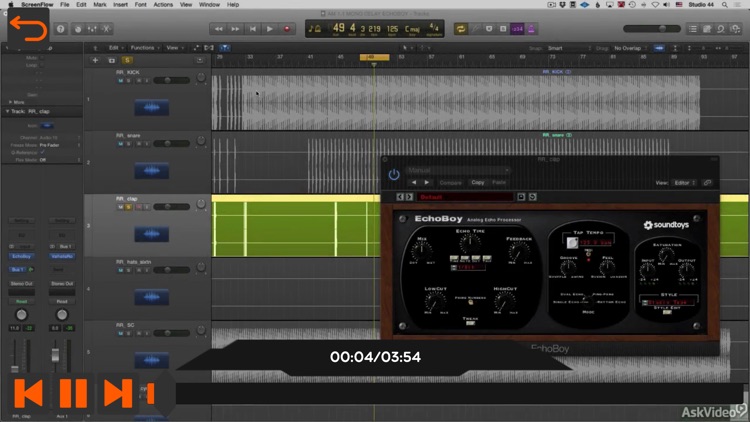Image resolution: width=750 pixels, height=422 pixels.
Task: Start playback with Logic play button
Action: [270, 29]
